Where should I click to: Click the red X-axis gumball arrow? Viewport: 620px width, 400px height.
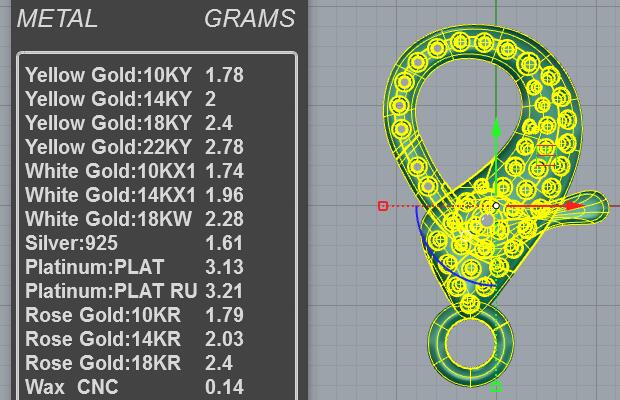[574, 206]
